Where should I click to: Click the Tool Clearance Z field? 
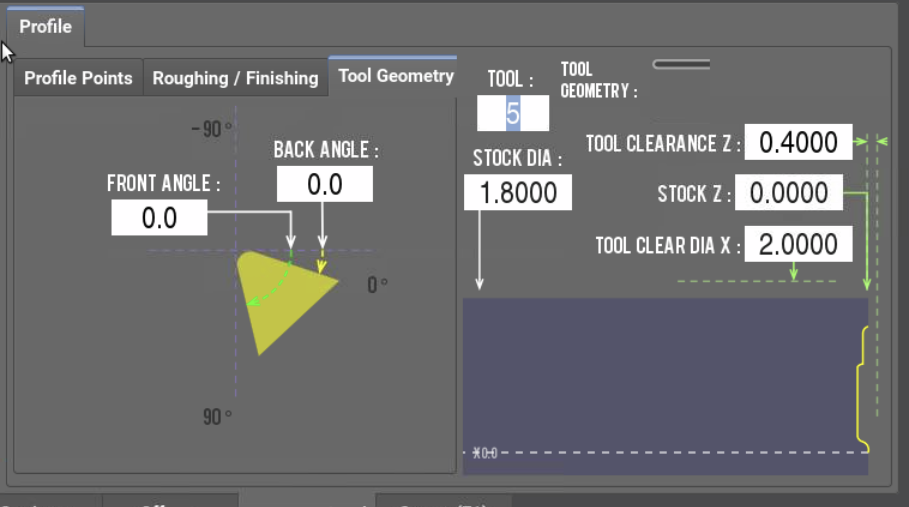(x=798, y=142)
